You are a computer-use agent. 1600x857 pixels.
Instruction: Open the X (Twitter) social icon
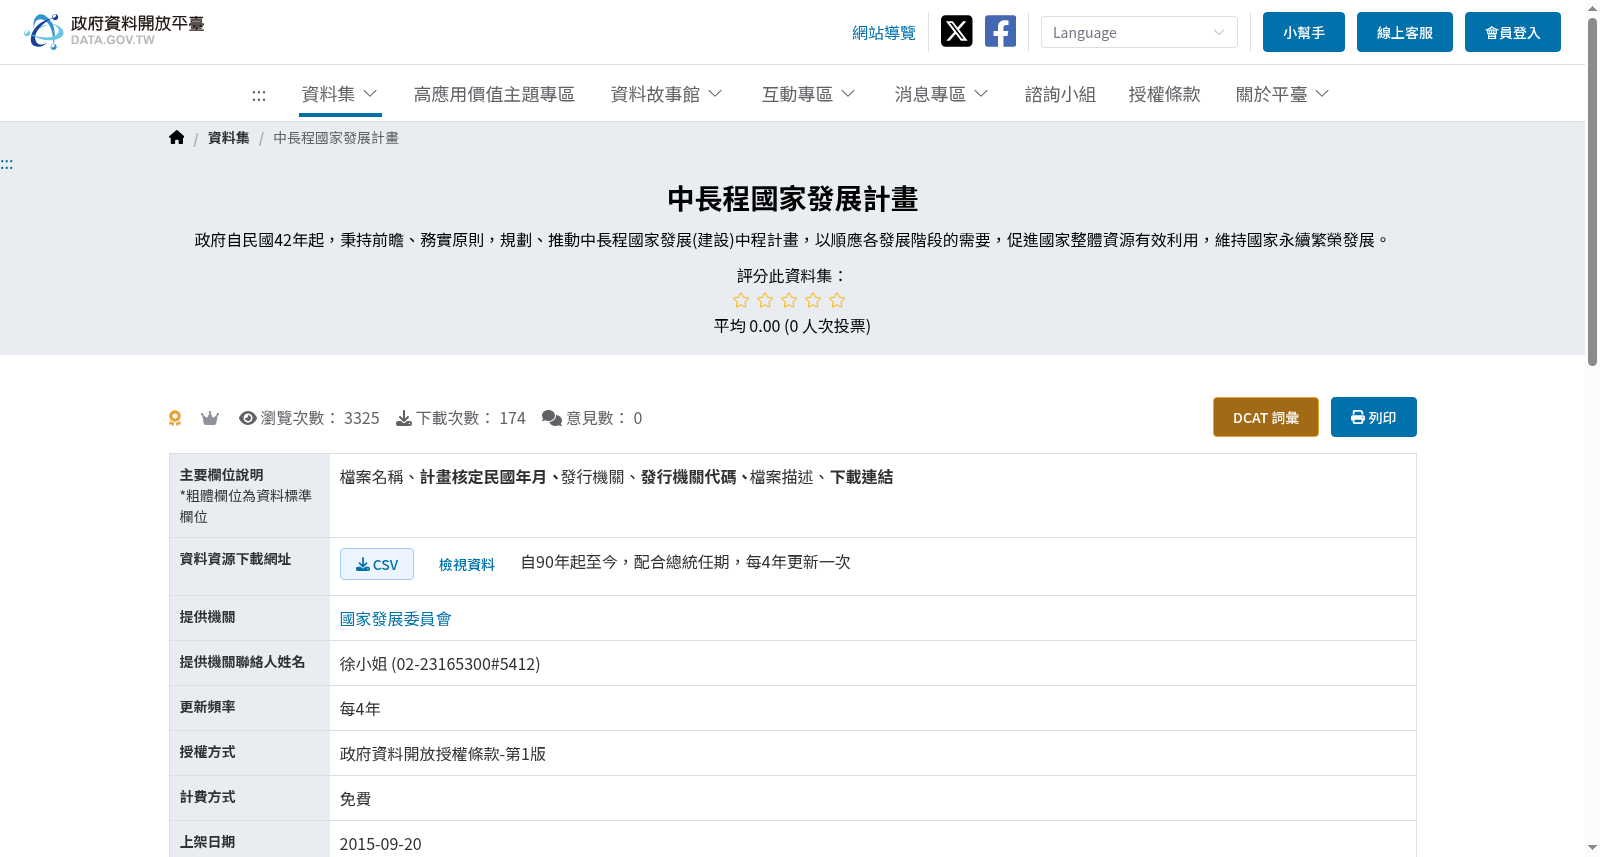956,31
